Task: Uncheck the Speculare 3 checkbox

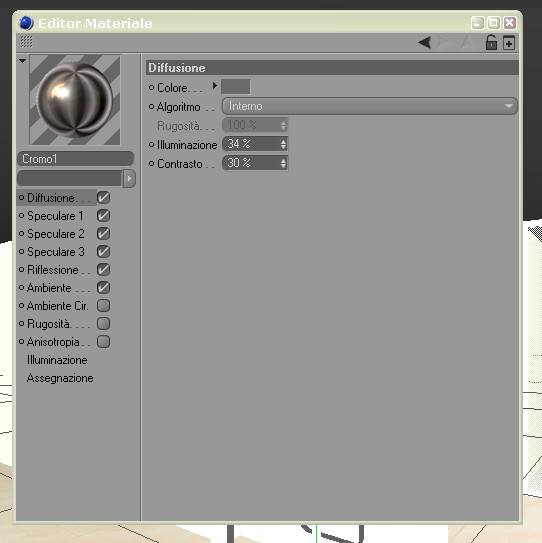Action: click(103, 251)
